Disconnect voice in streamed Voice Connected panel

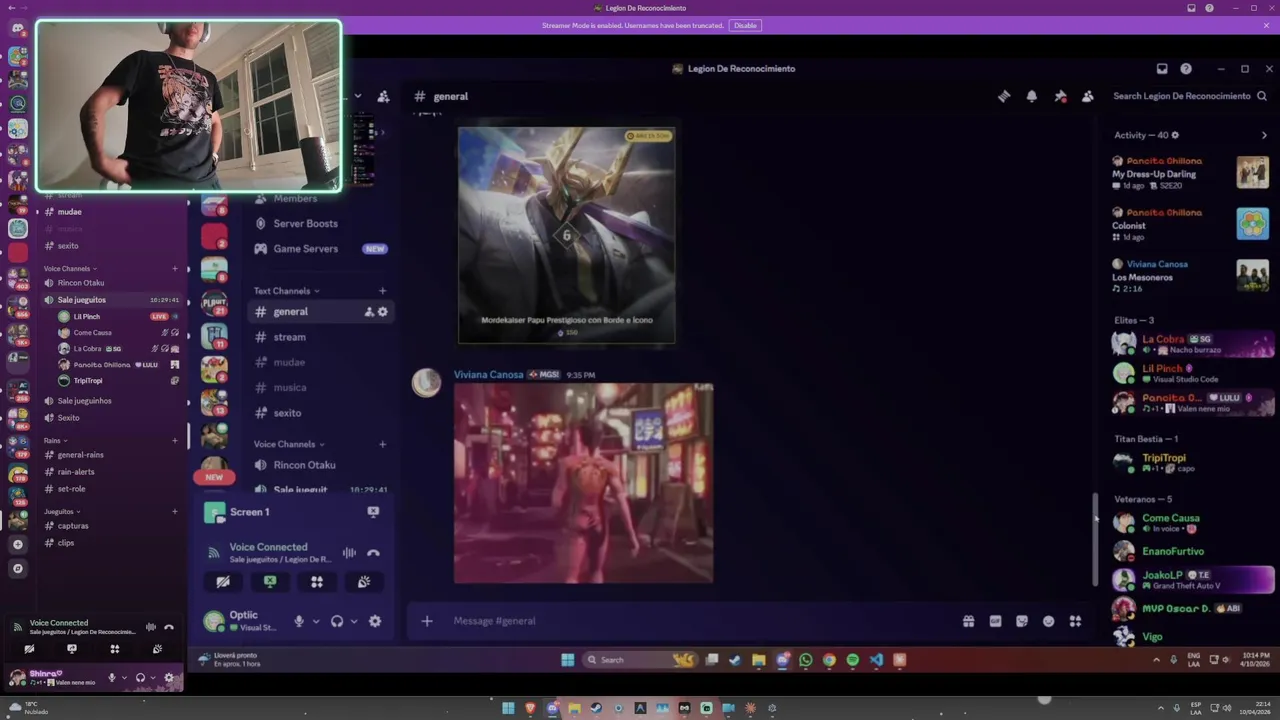[373, 553]
